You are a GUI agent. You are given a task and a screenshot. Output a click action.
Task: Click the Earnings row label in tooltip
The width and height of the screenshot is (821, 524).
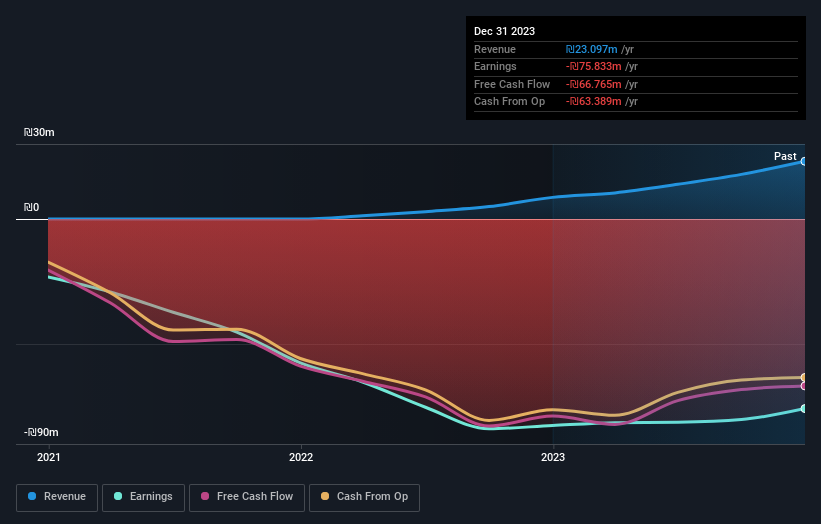pos(495,66)
